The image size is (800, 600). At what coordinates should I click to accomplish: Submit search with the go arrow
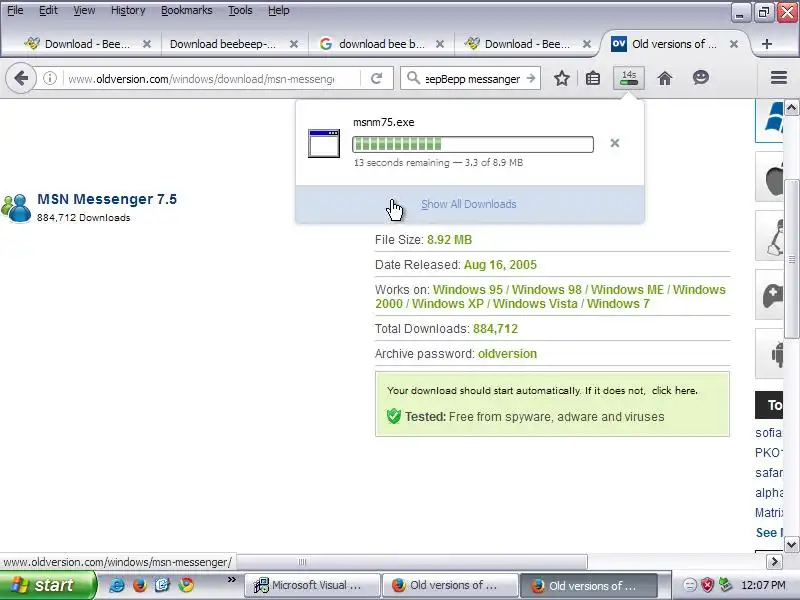click(x=531, y=79)
